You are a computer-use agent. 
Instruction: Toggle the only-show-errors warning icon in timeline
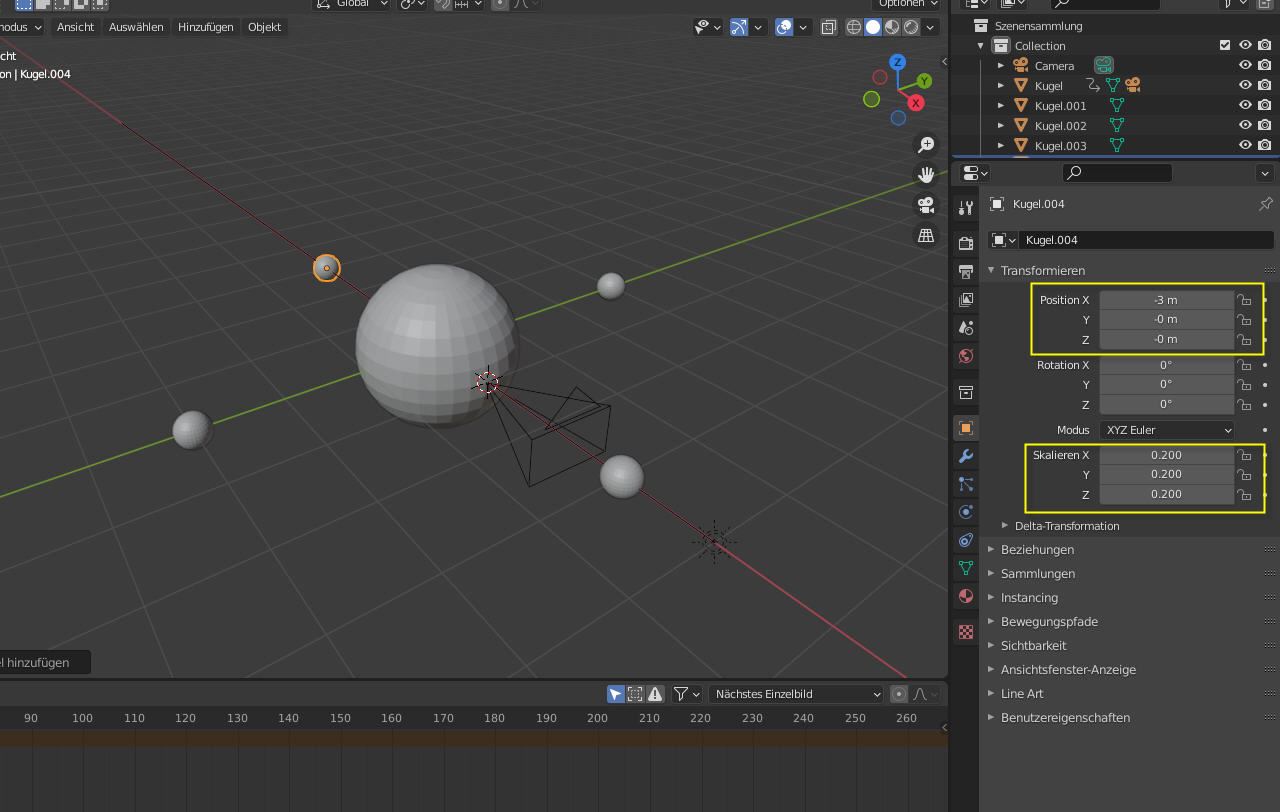655,694
